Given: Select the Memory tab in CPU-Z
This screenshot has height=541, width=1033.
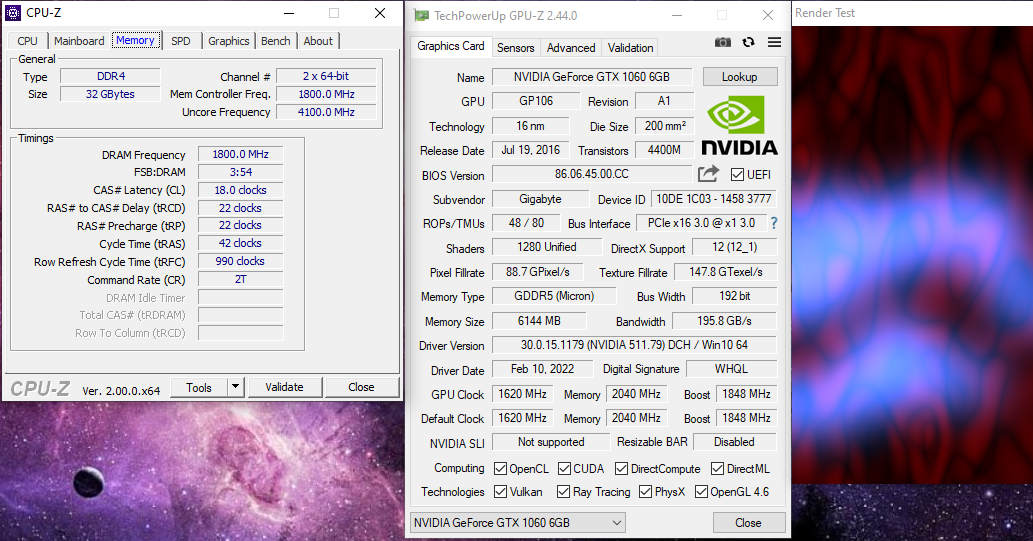Looking at the screenshot, I should [x=135, y=40].
